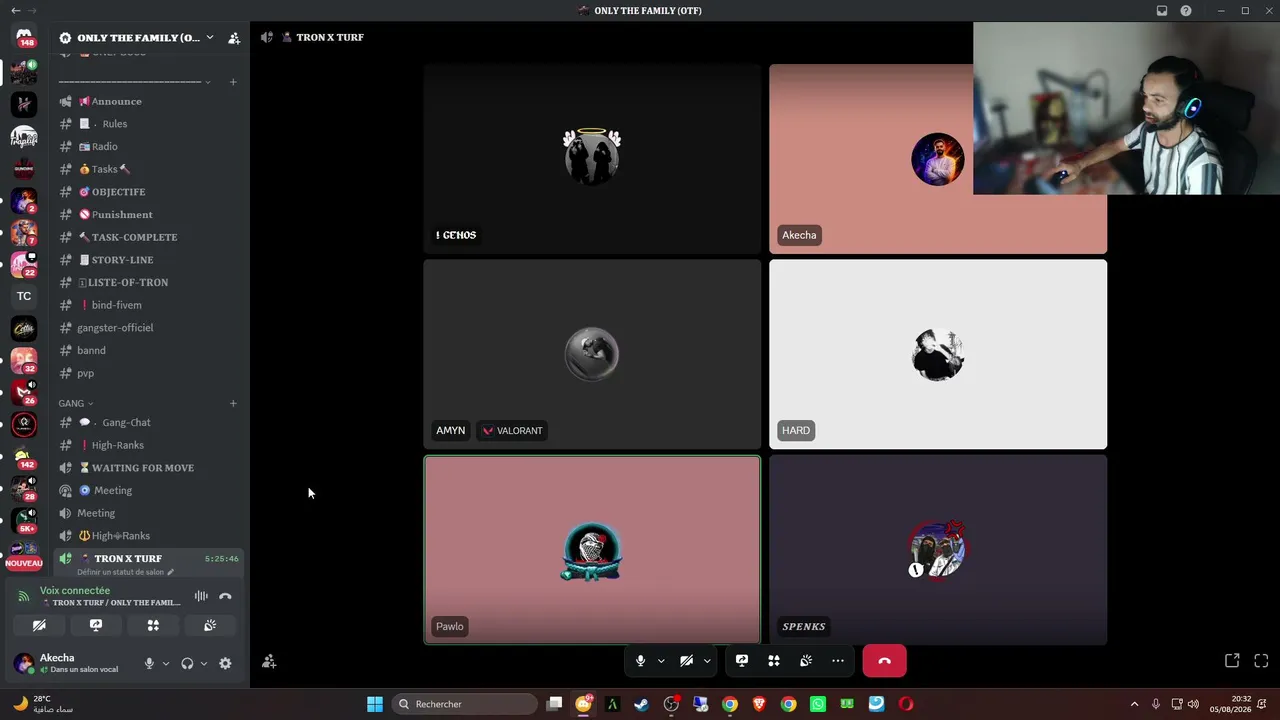Click Définir un statut de salon

tap(120, 572)
